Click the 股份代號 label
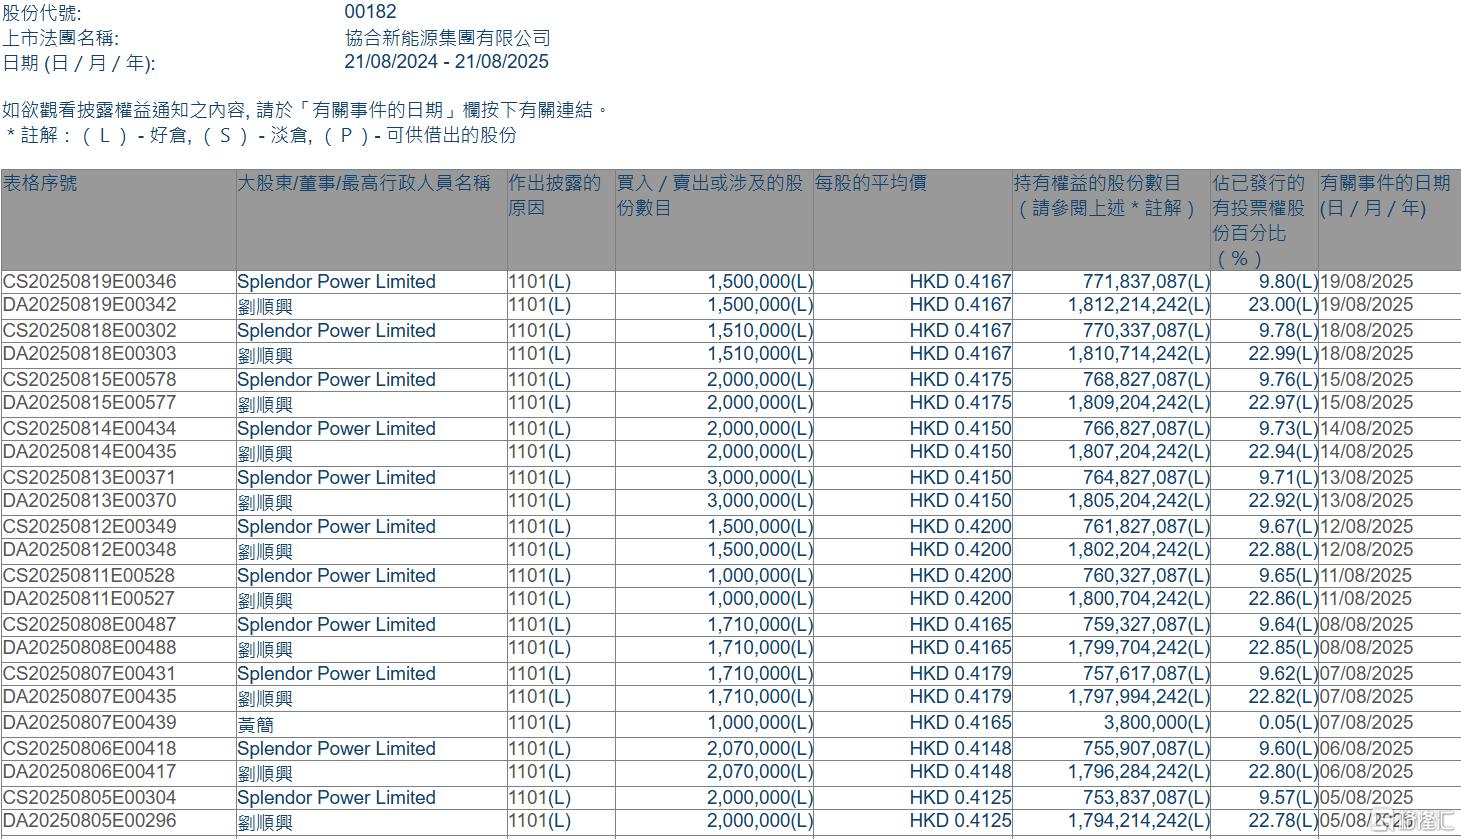The width and height of the screenshot is (1461, 839). click(42, 12)
